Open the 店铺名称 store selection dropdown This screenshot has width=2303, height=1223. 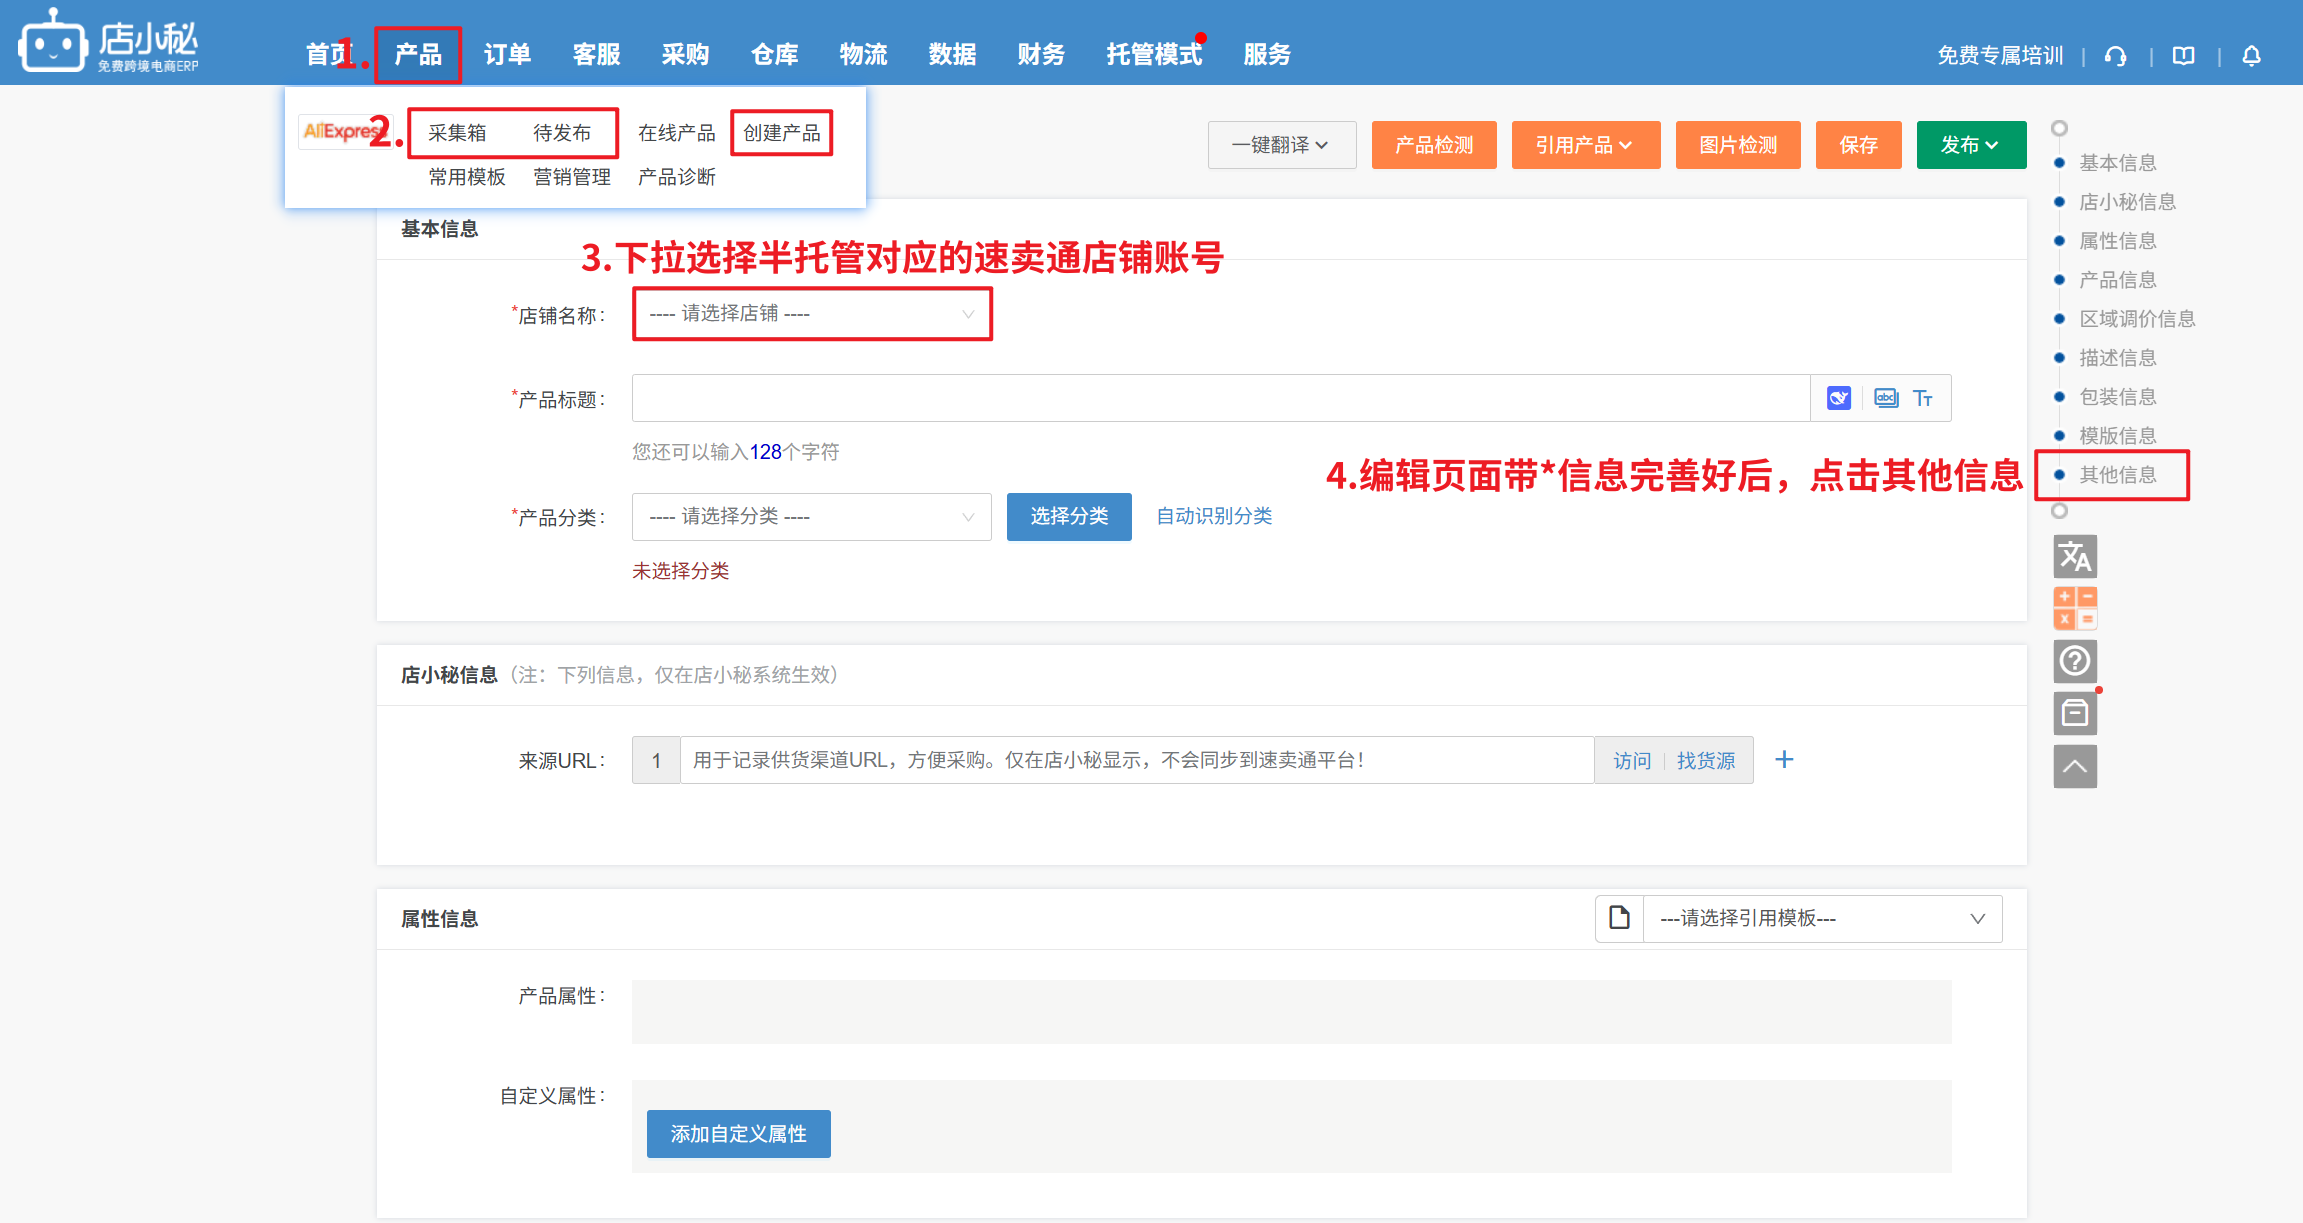coord(811,314)
